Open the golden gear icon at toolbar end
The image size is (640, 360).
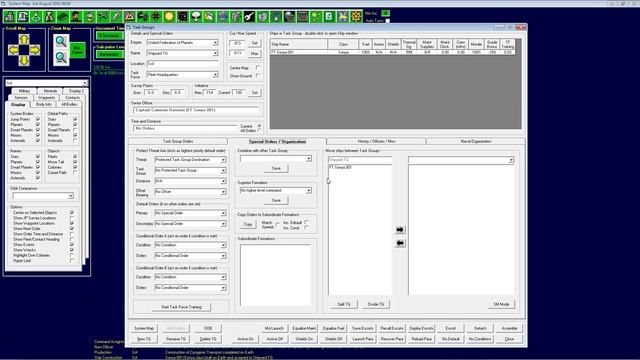pos(356,17)
